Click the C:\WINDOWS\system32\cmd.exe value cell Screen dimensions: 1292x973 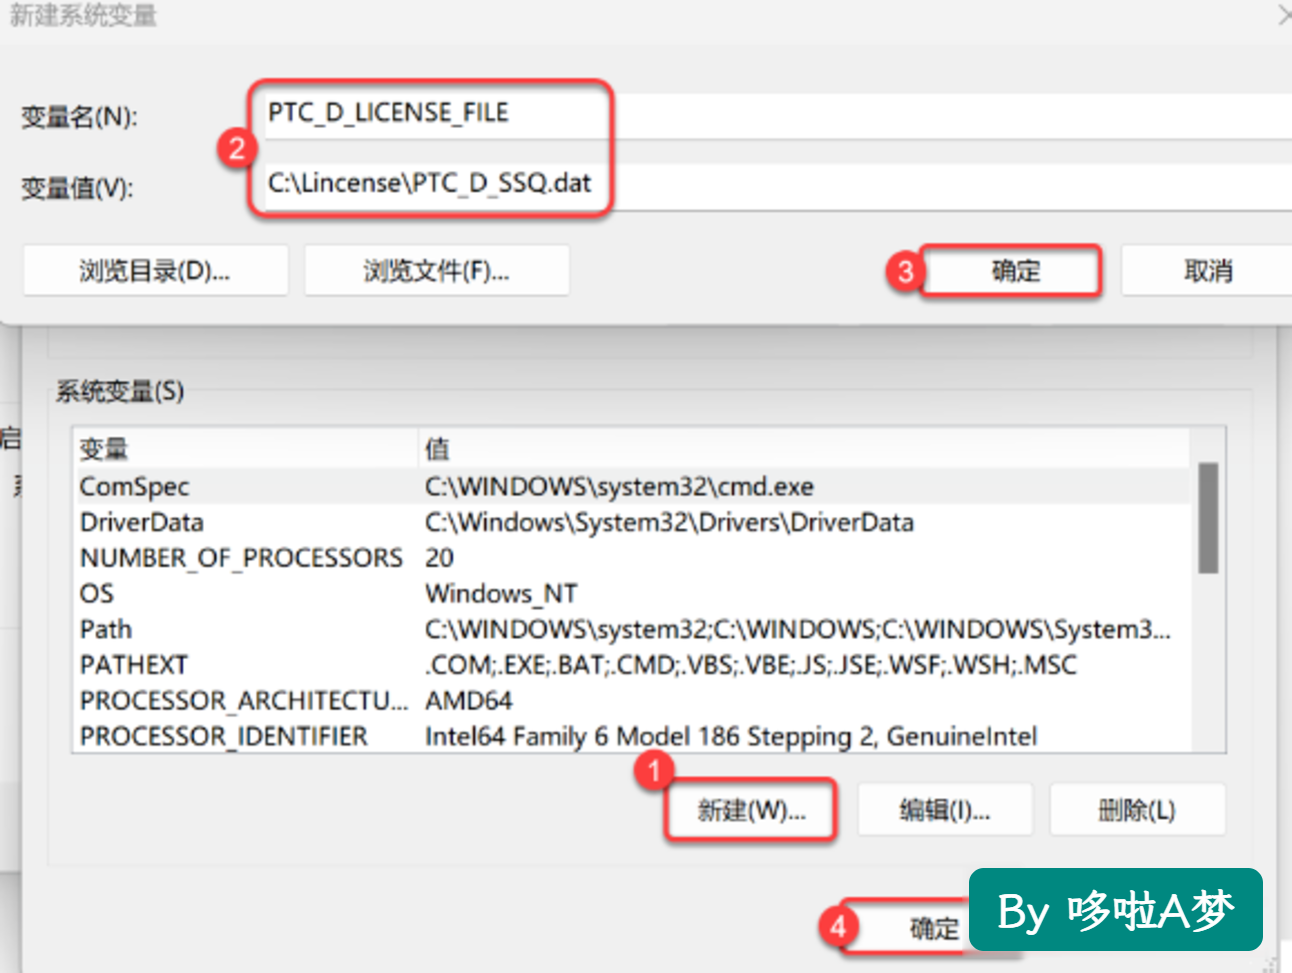tap(619, 487)
